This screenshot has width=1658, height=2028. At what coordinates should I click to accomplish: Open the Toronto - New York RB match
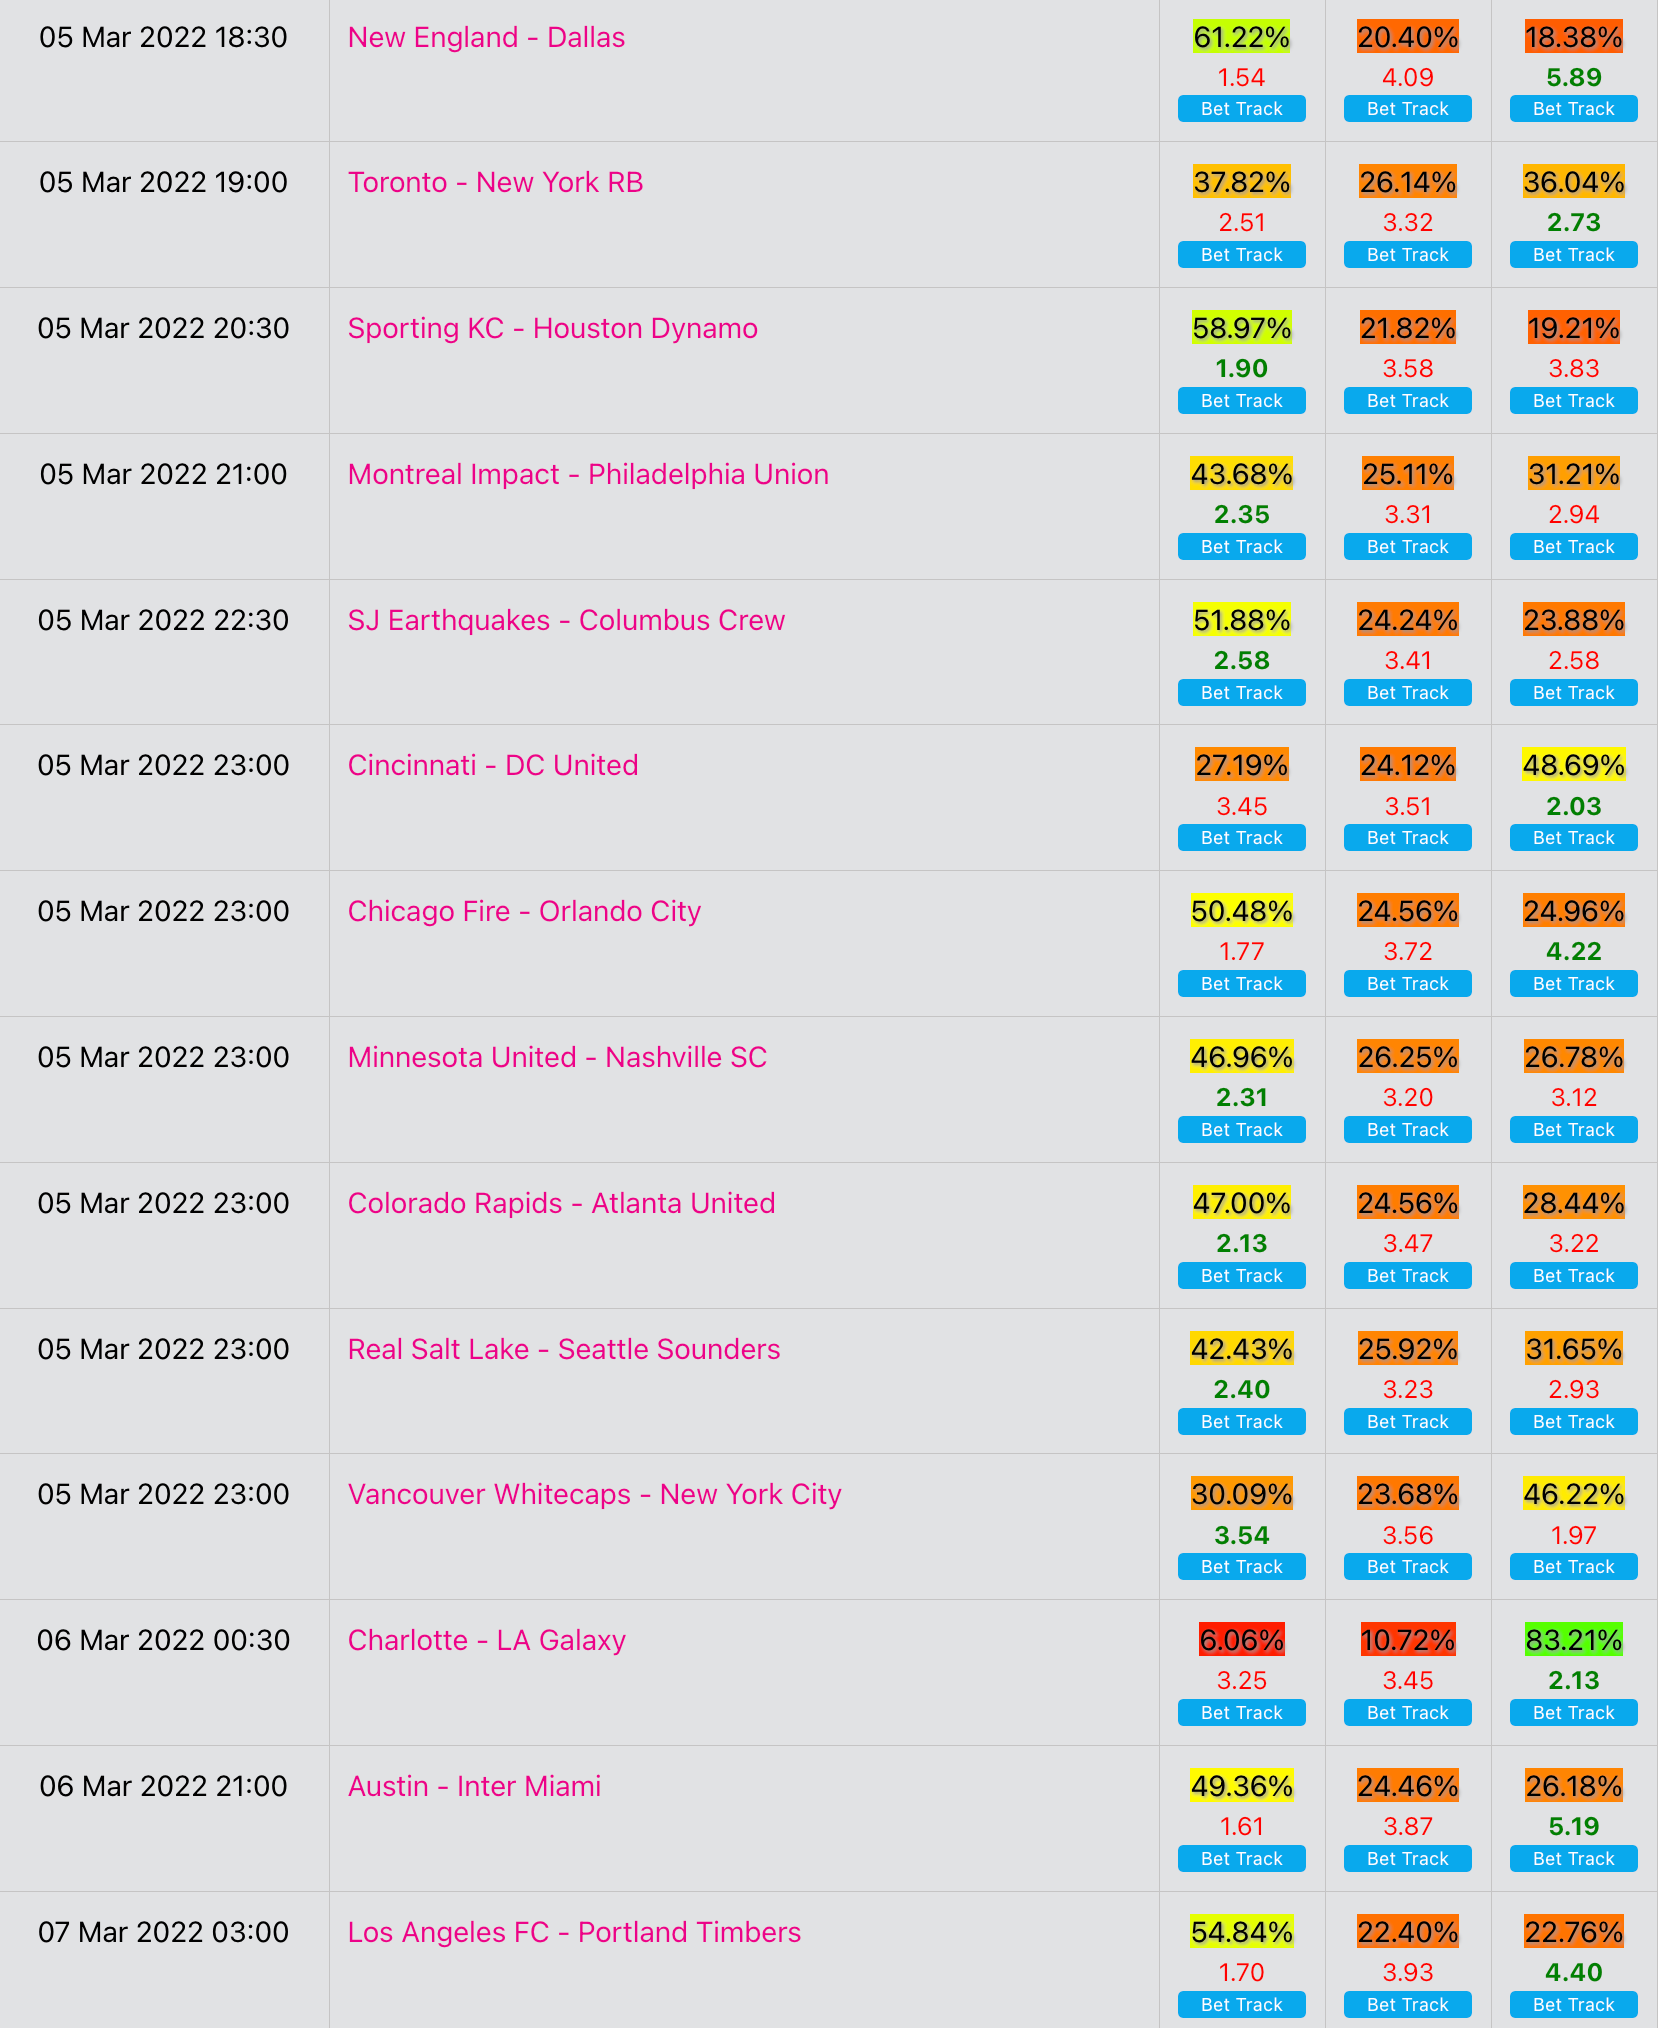(495, 183)
